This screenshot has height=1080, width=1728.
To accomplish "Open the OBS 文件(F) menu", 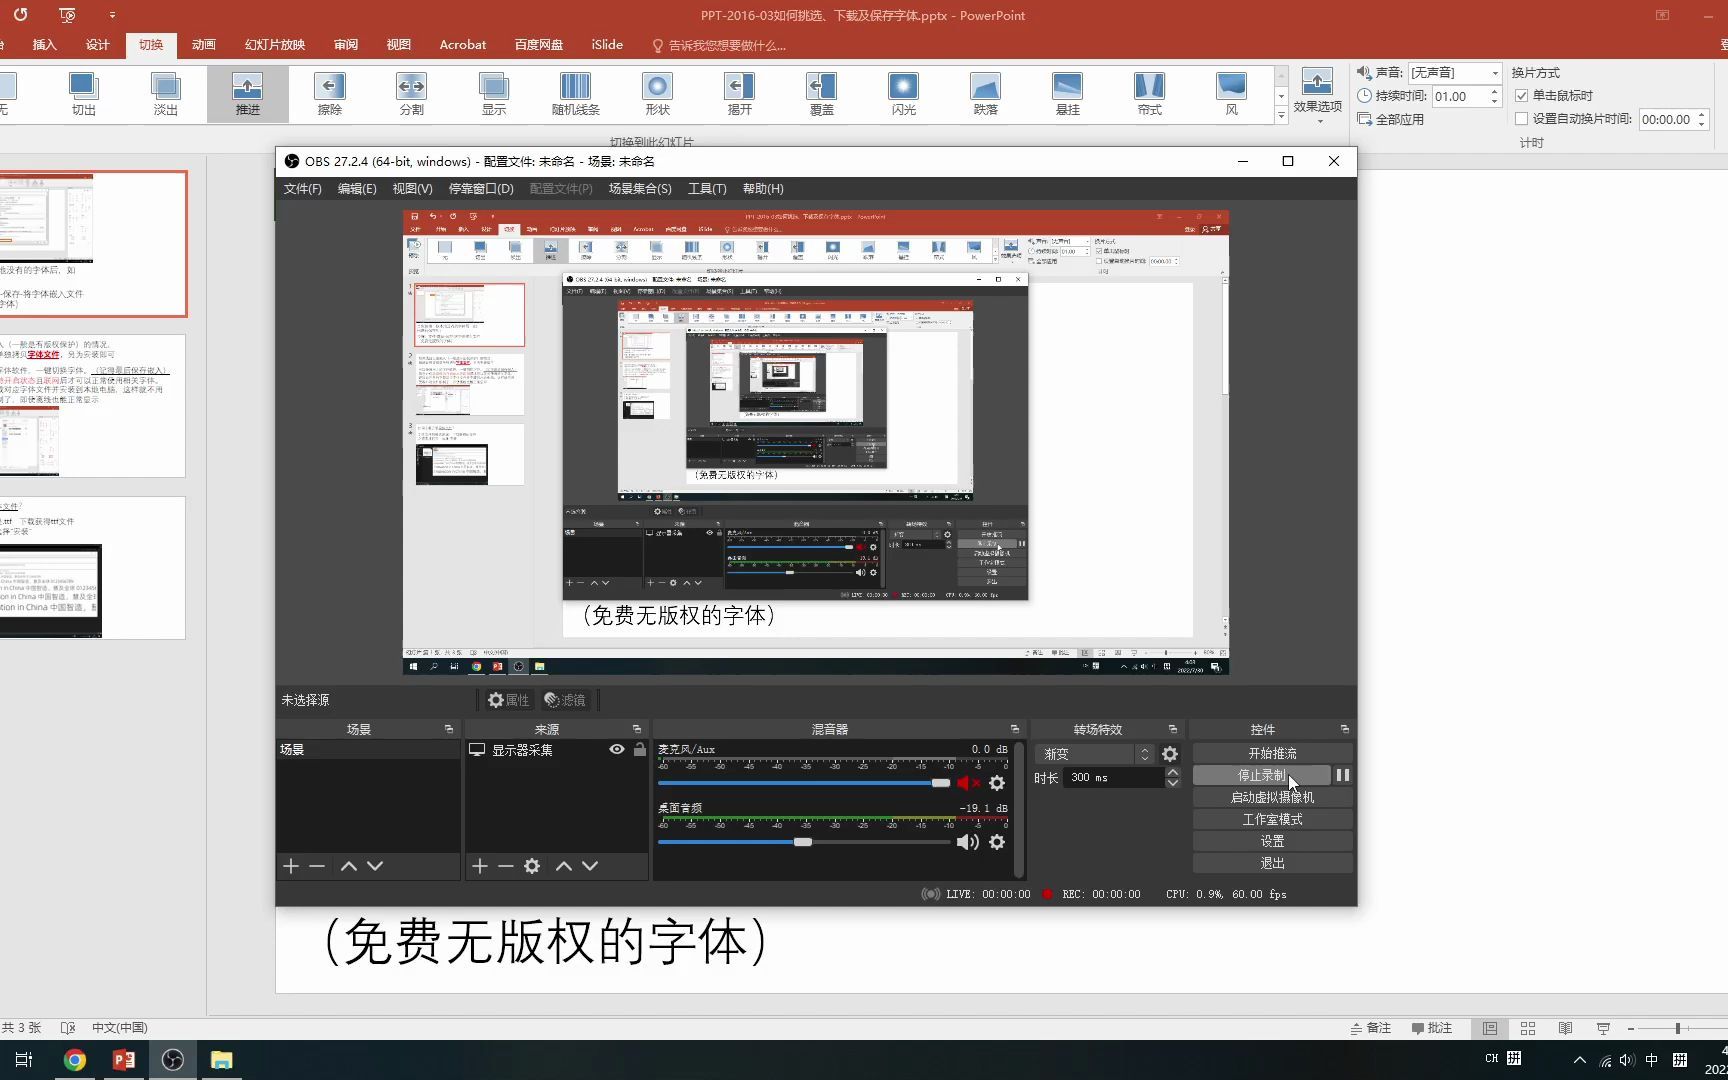I will 303,189.
